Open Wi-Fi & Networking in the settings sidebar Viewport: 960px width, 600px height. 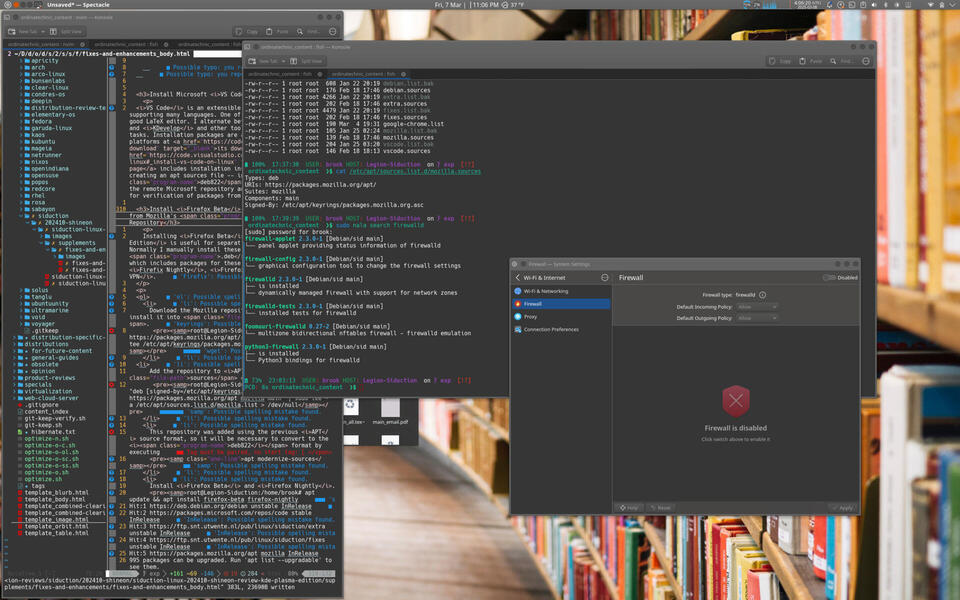point(561,291)
